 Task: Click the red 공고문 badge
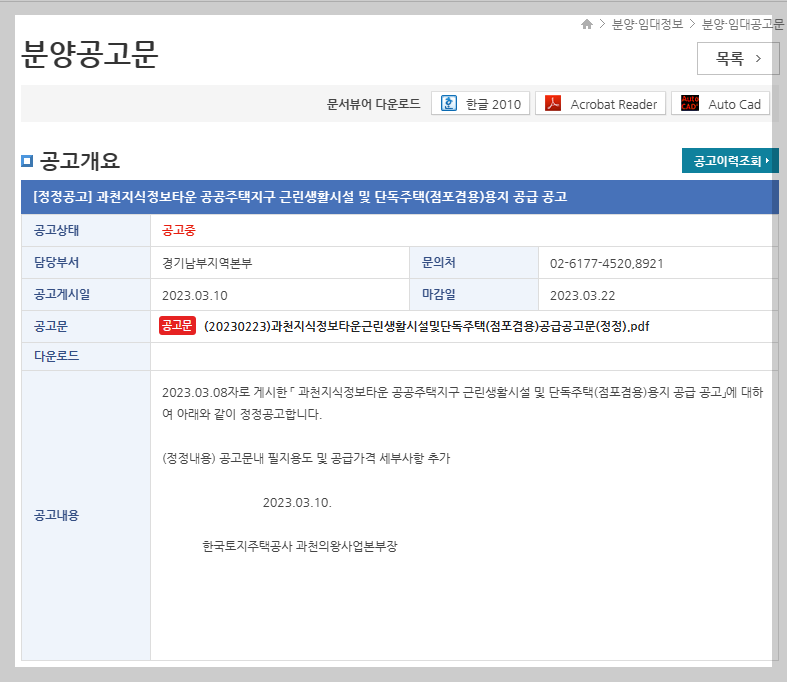click(177, 326)
